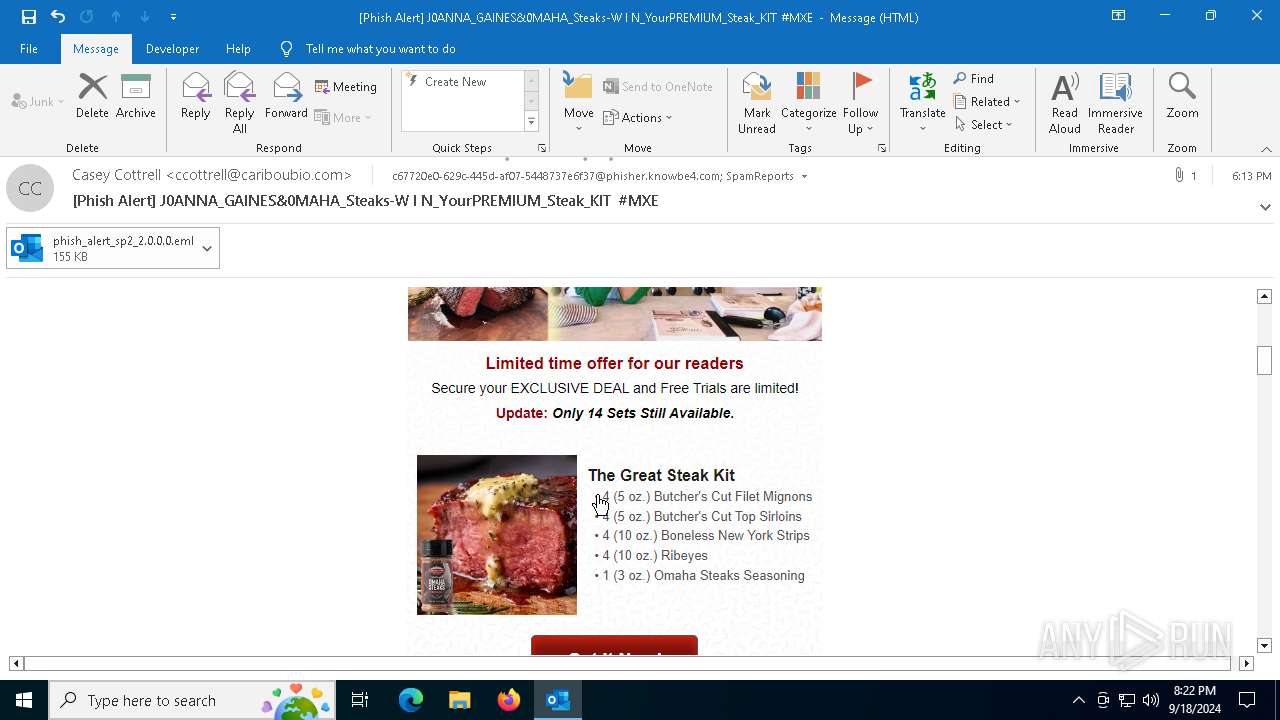Show hidden system tray icons
Image resolution: width=1280 pixels, height=720 pixels.
[x=1078, y=700]
